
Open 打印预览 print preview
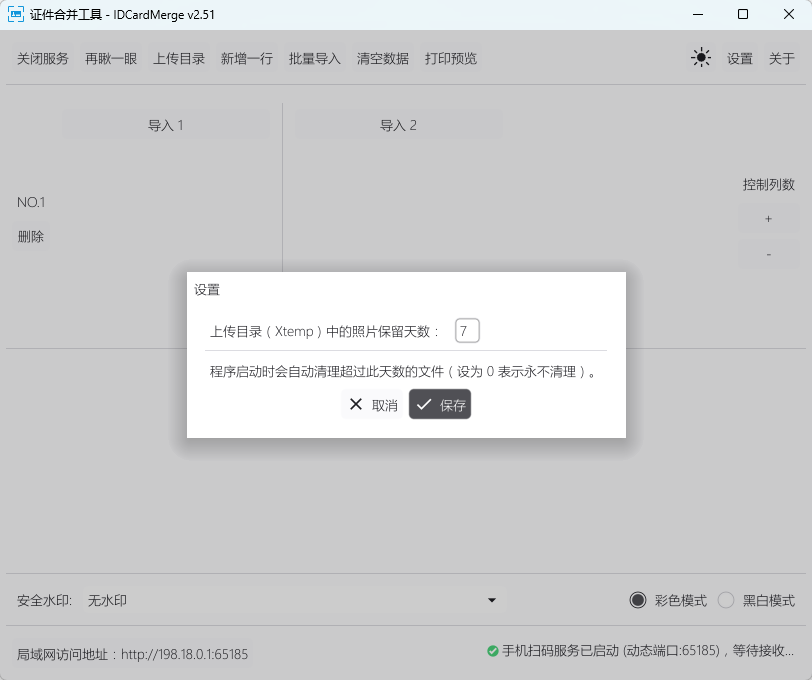click(x=451, y=59)
